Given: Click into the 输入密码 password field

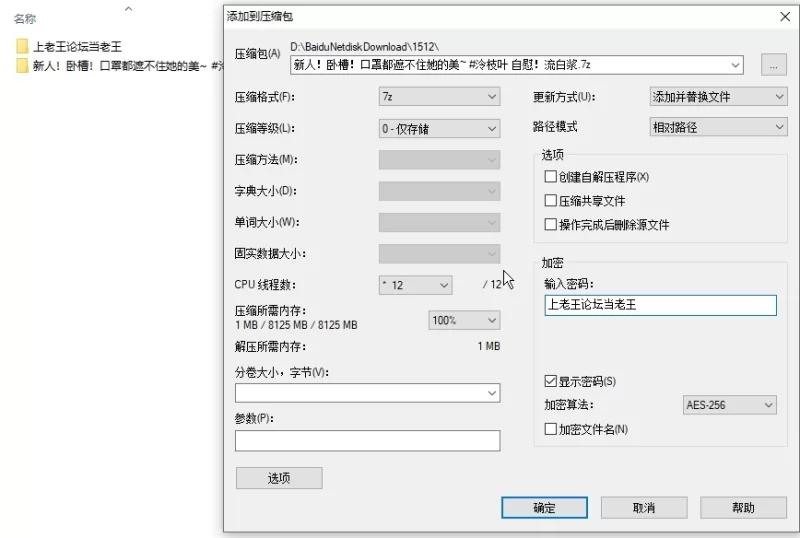Looking at the screenshot, I should pyautogui.click(x=661, y=305).
